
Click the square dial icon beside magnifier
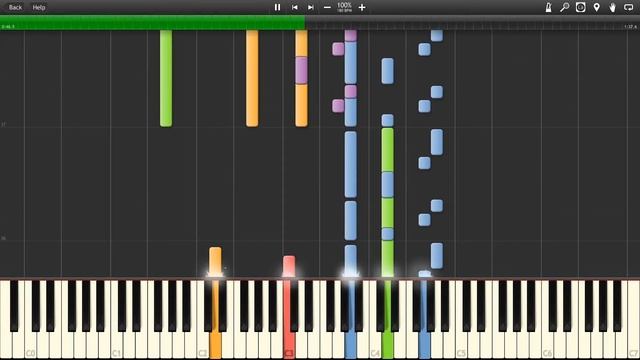click(x=580, y=7)
